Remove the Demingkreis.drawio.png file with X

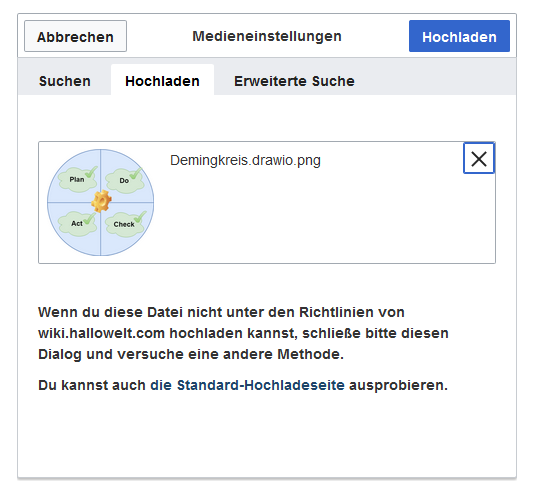(478, 159)
